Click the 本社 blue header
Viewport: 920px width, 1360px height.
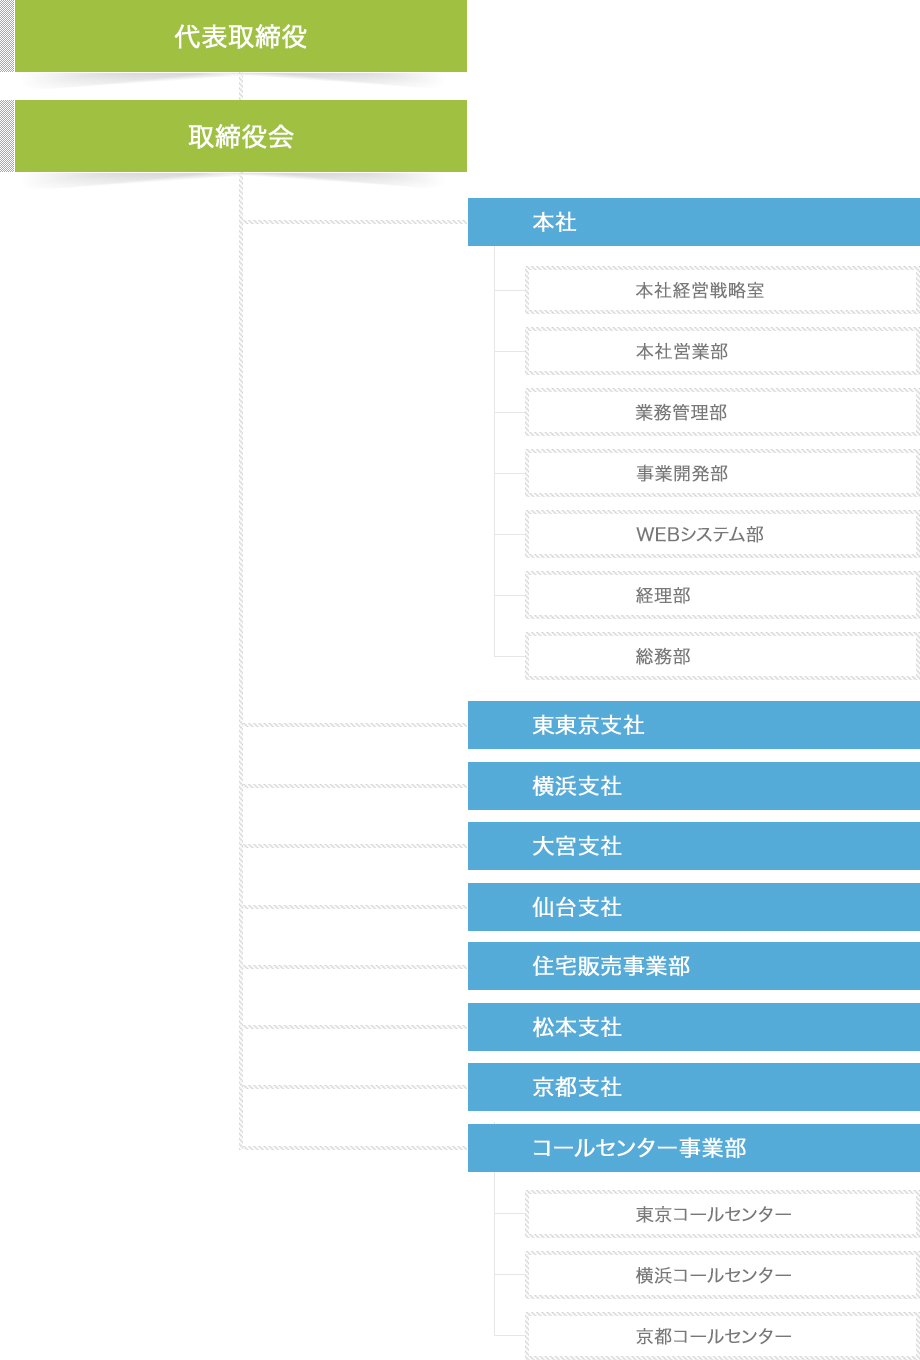694,222
